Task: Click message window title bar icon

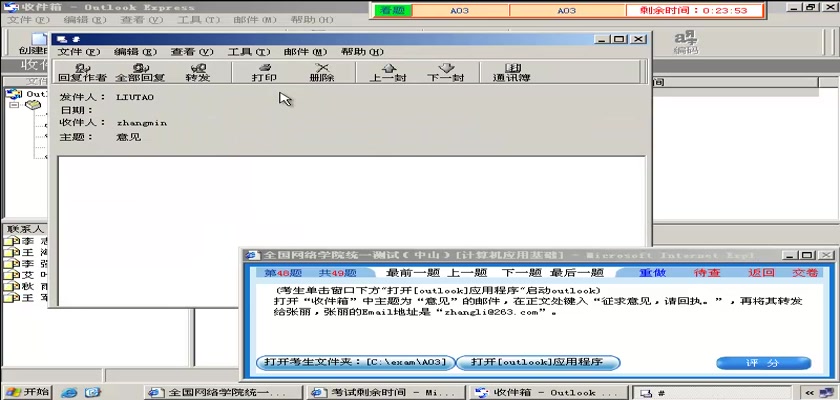Action: click(x=61, y=39)
